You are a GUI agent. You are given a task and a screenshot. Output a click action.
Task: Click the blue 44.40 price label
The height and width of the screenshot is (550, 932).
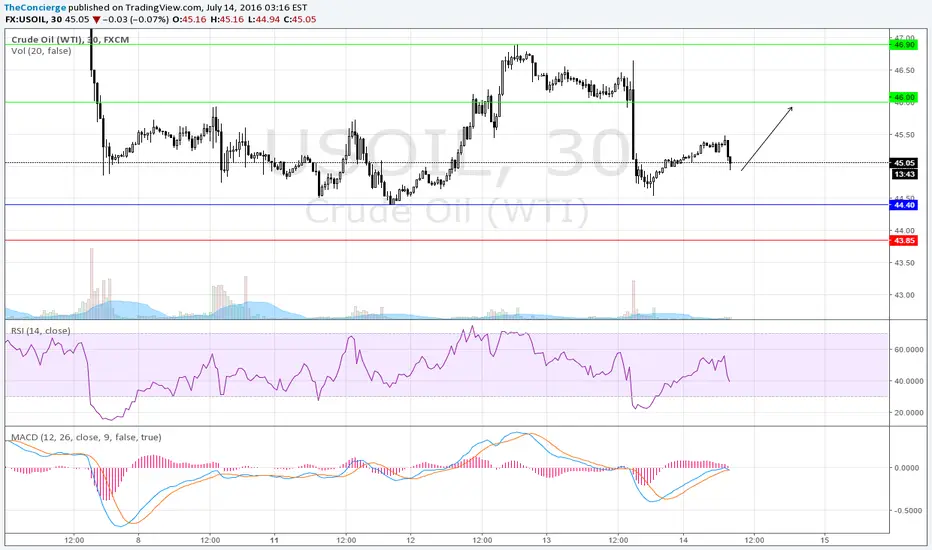904,205
